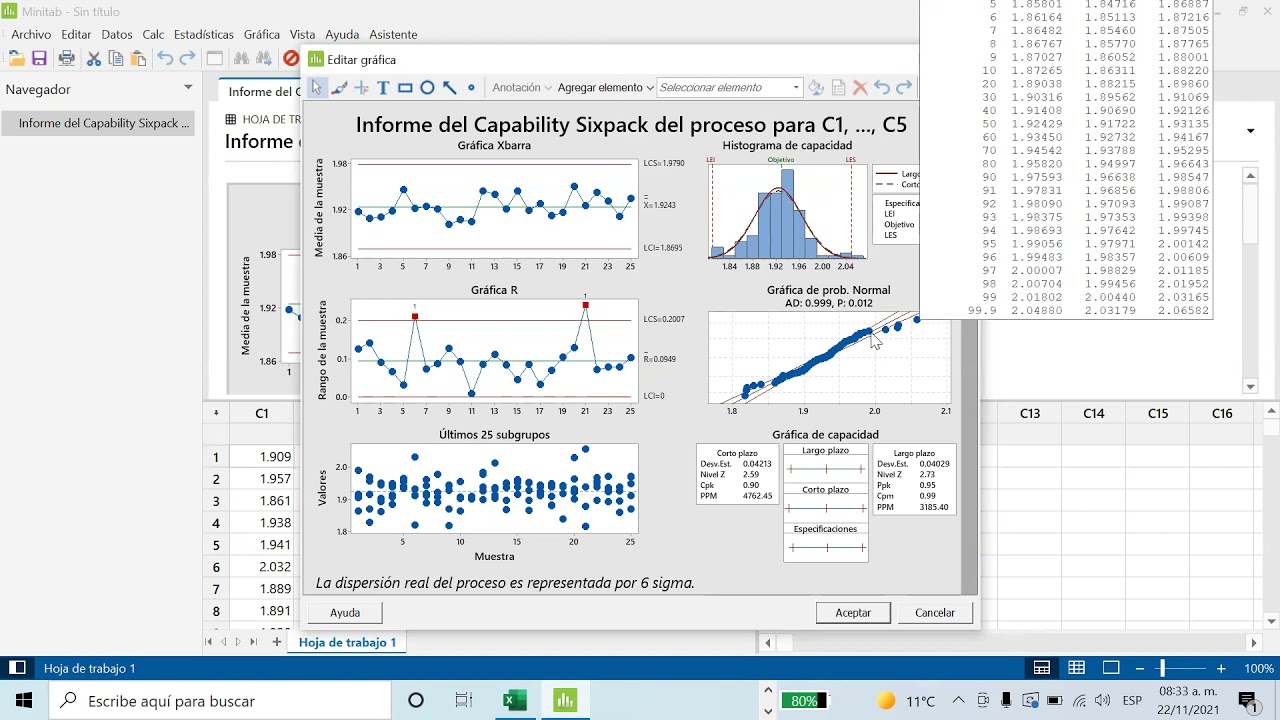1280x720 pixels.
Task: Open the Archivo menu
Action: pyautogui.click(x=31, y=34)
